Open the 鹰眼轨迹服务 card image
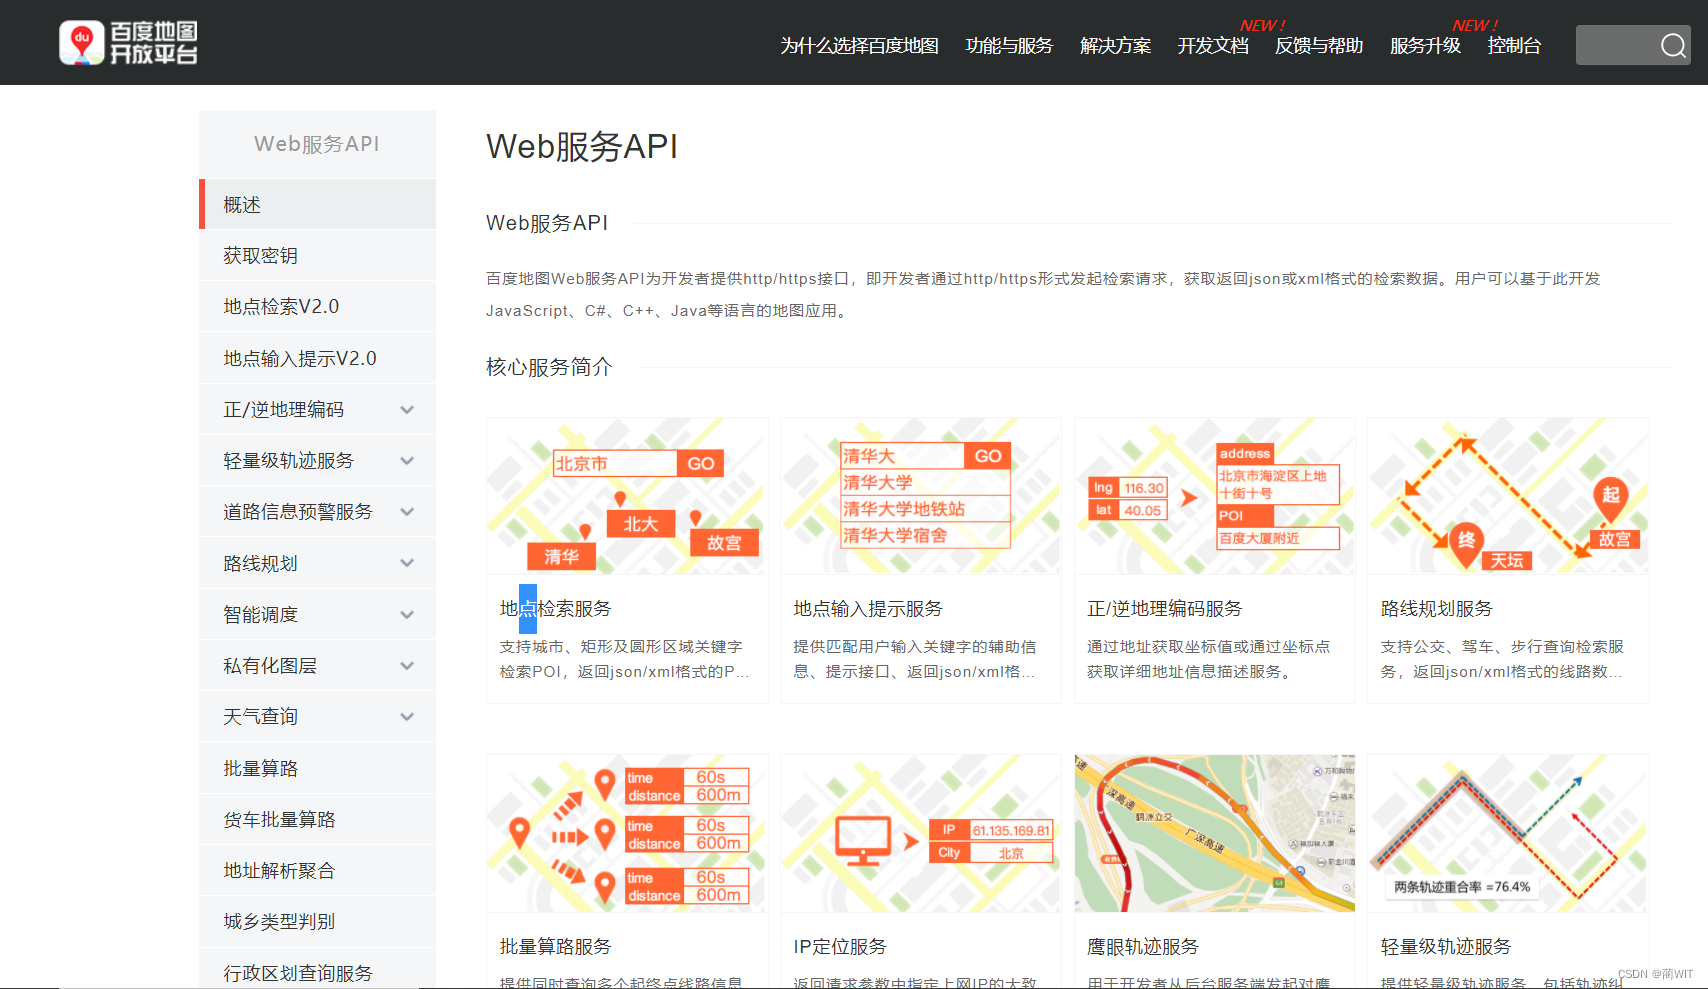 click(x=1214, y=833)
